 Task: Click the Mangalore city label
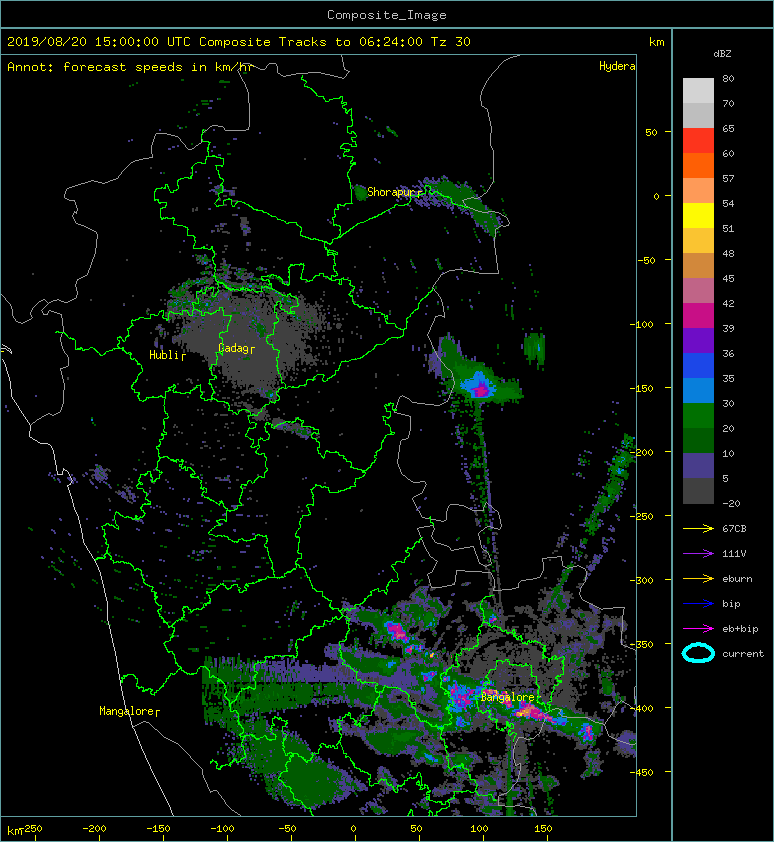tap(129, 711)
